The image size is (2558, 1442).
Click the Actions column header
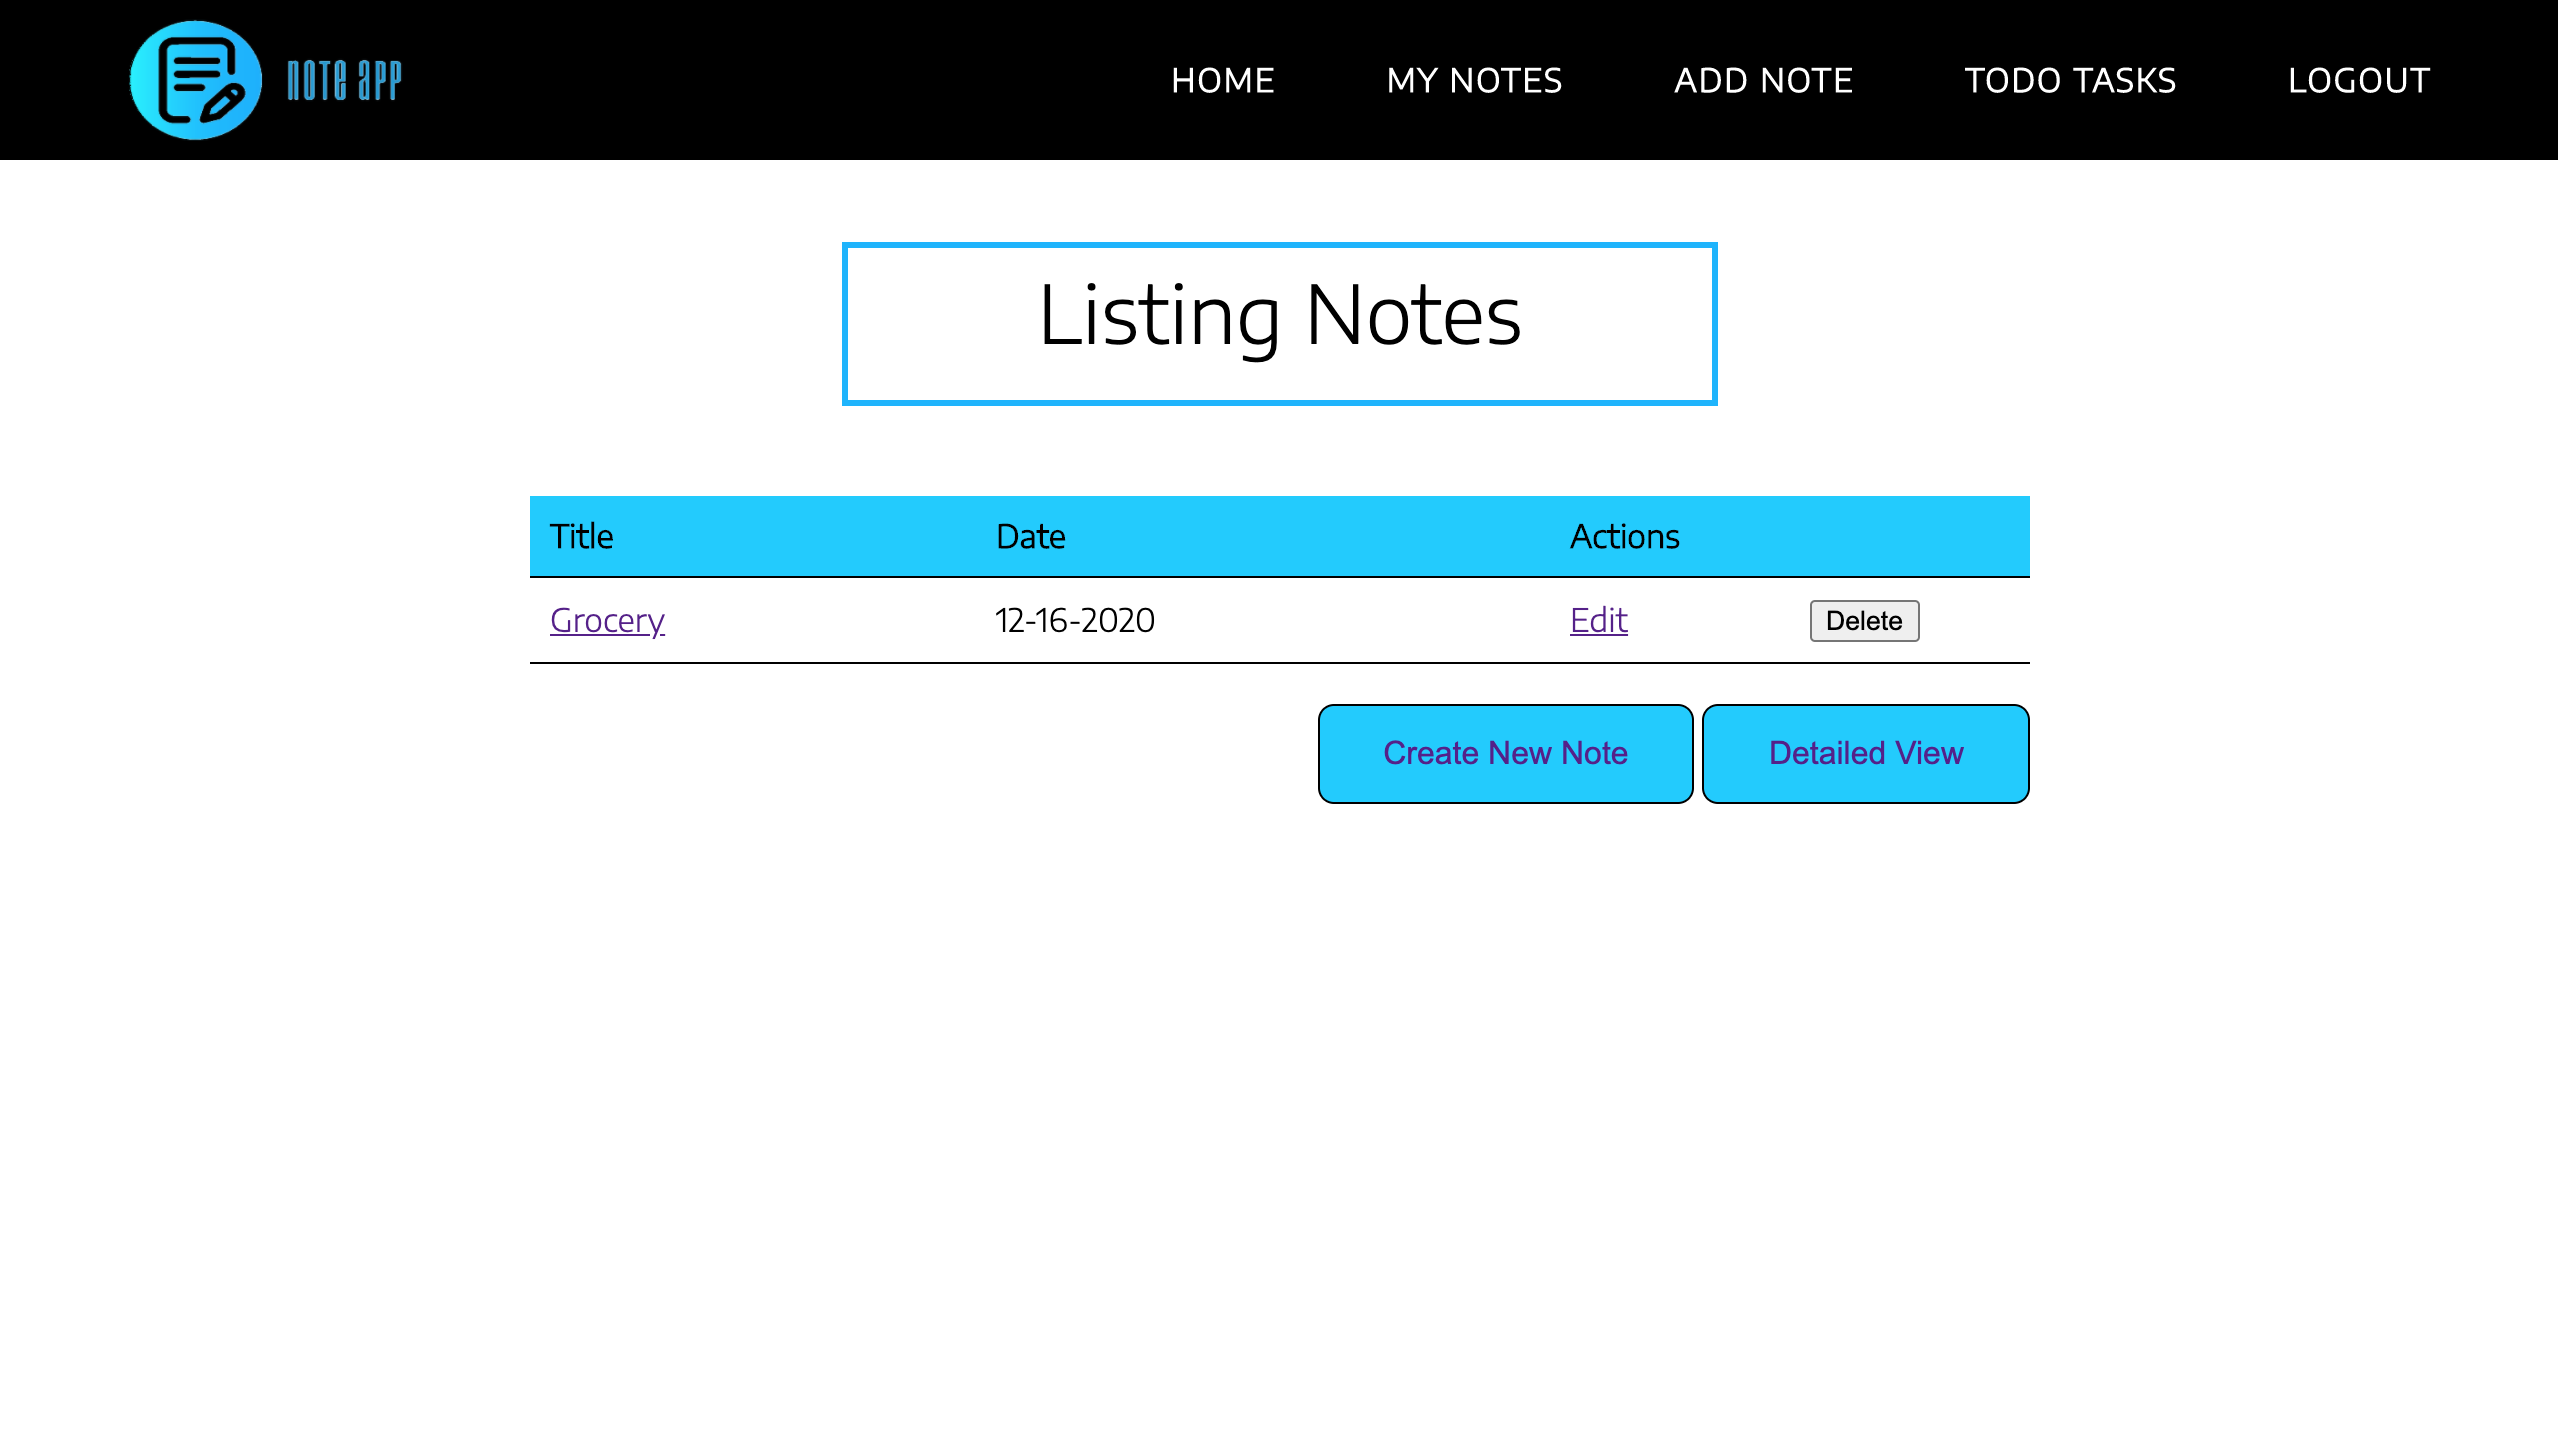point(1624,536)
